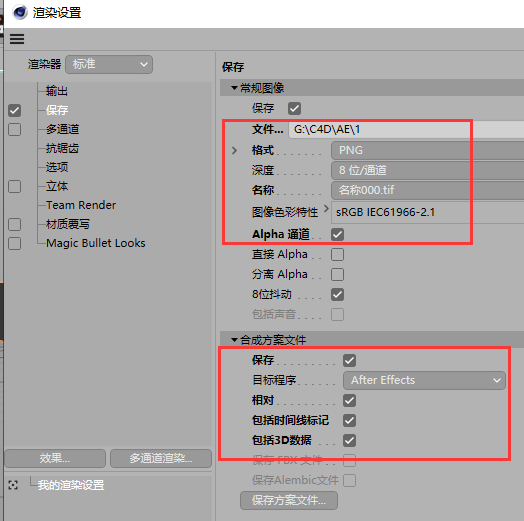Toggle the Alpha 通道 checkbox
This screenshot has width=524, height=521.
(x=337, y=234)
